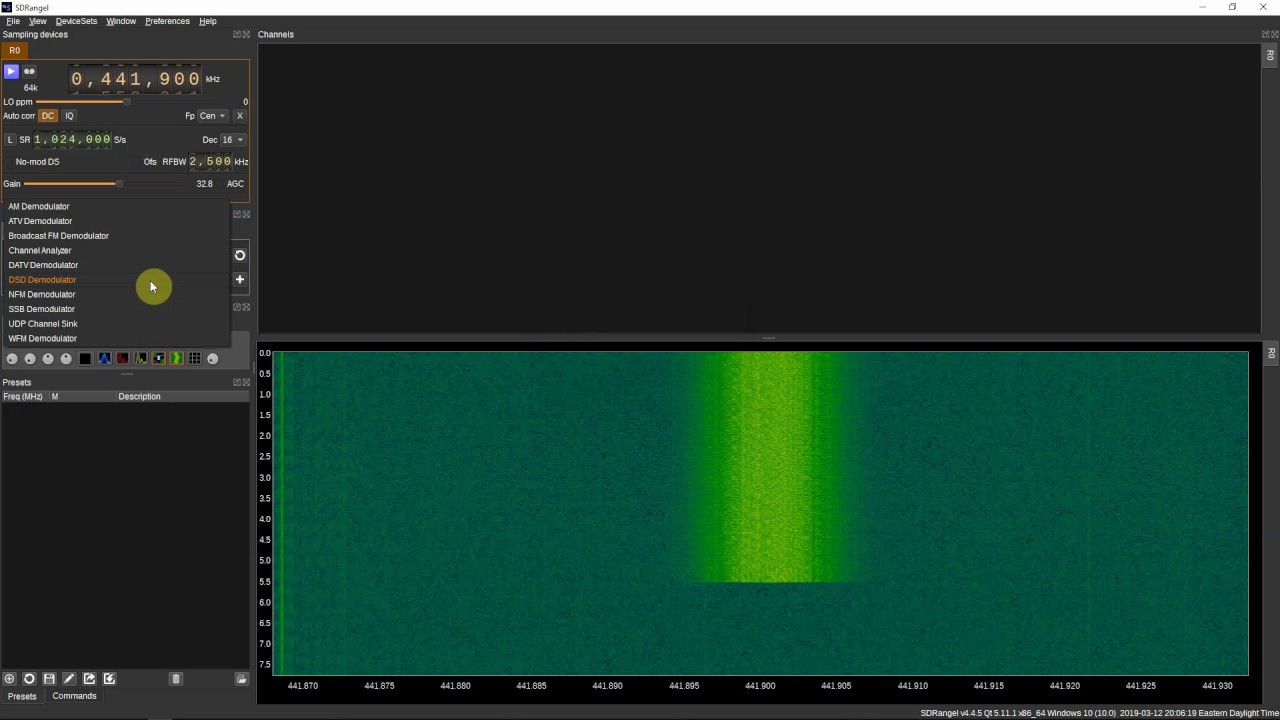
Task: Choose WFM Demodulator from the list
Action: tap(115, 338)
